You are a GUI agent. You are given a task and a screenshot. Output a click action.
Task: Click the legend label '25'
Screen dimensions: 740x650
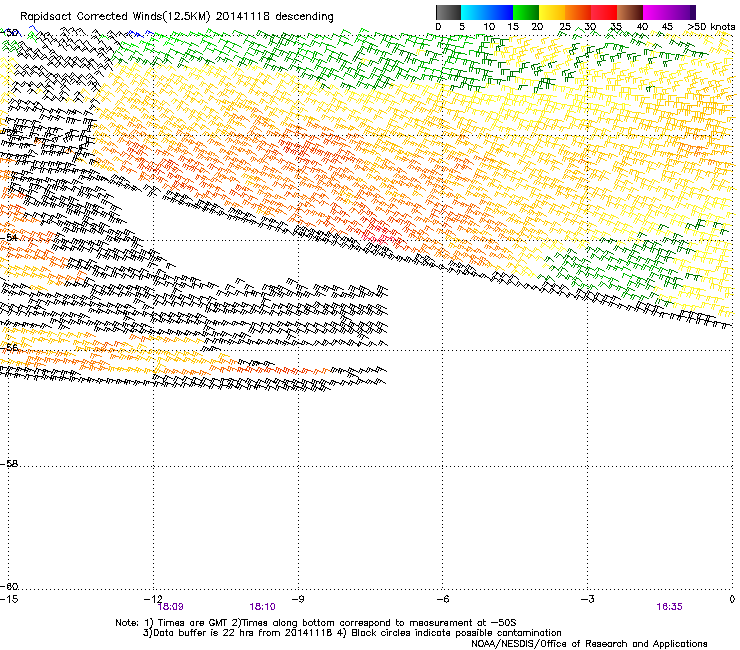pos(564,27)
